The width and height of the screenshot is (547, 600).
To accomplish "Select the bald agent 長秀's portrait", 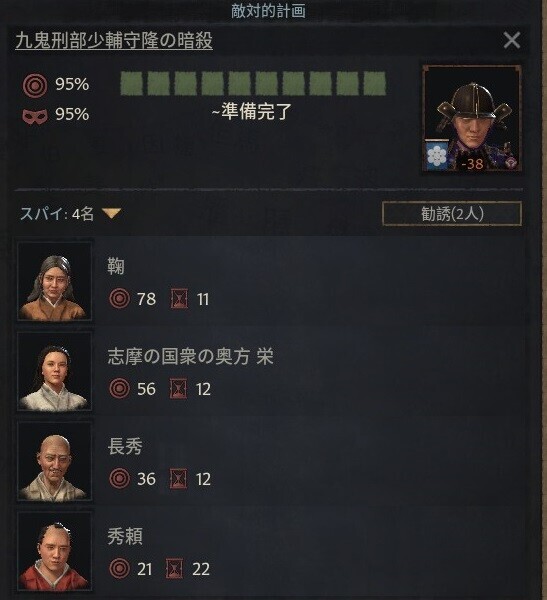I will point(55,461).
